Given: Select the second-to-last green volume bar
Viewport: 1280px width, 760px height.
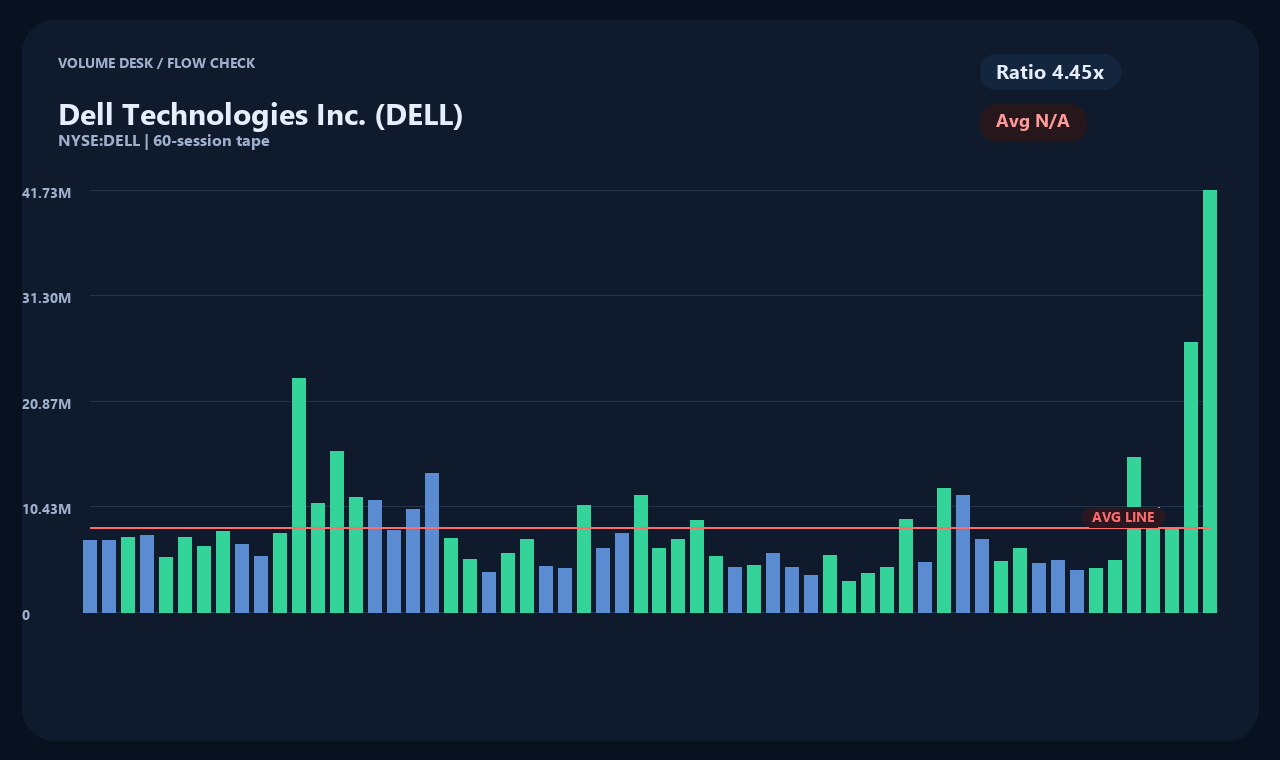Looking at the screenshot, I should [x=1191, y=477].
